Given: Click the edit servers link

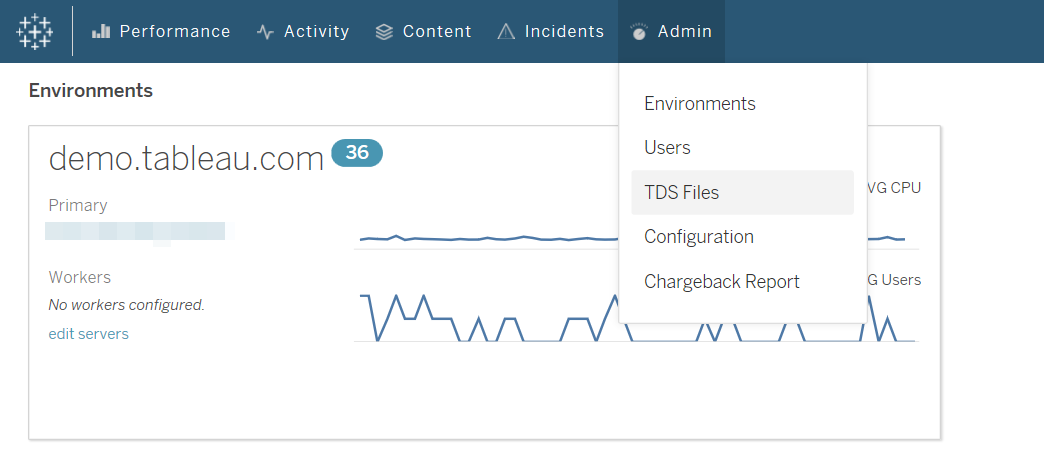Looking at the screenshot, I should [x=89, y=334].
